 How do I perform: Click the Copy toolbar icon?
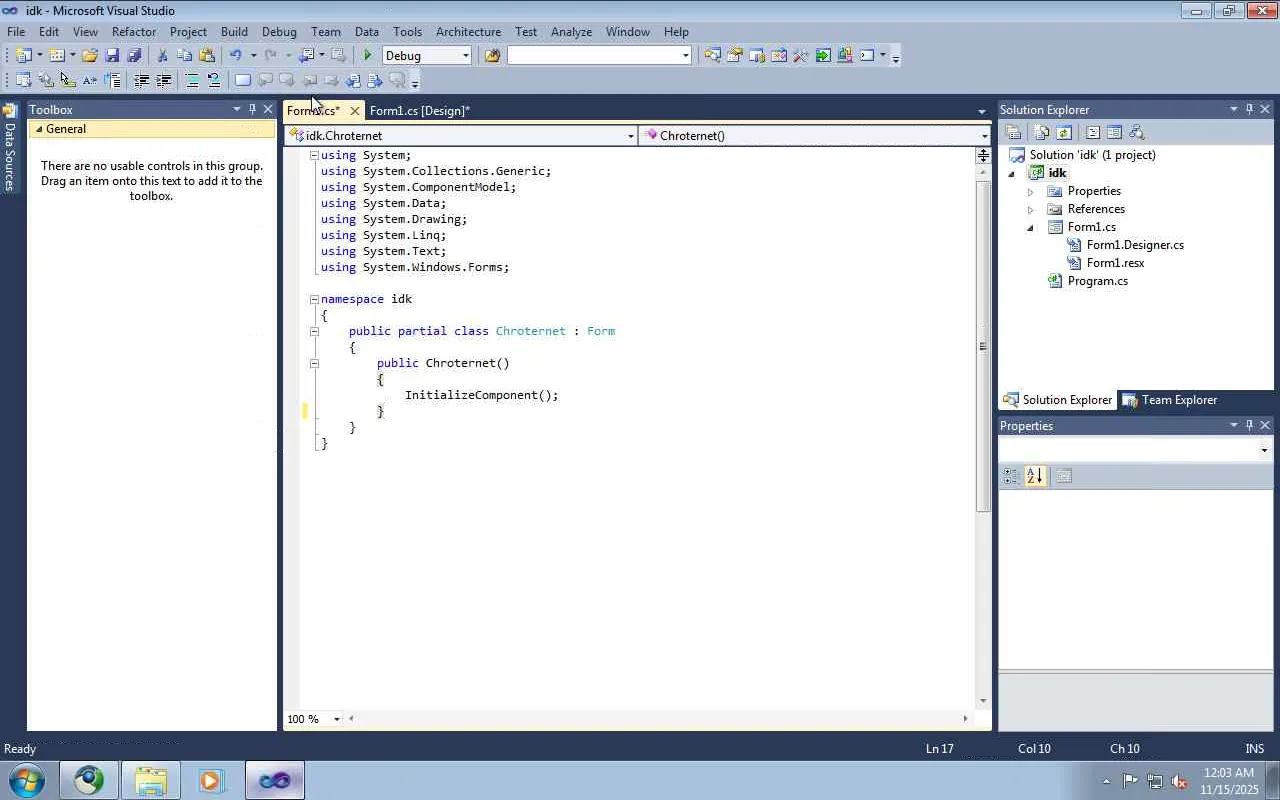pos(184,56)
